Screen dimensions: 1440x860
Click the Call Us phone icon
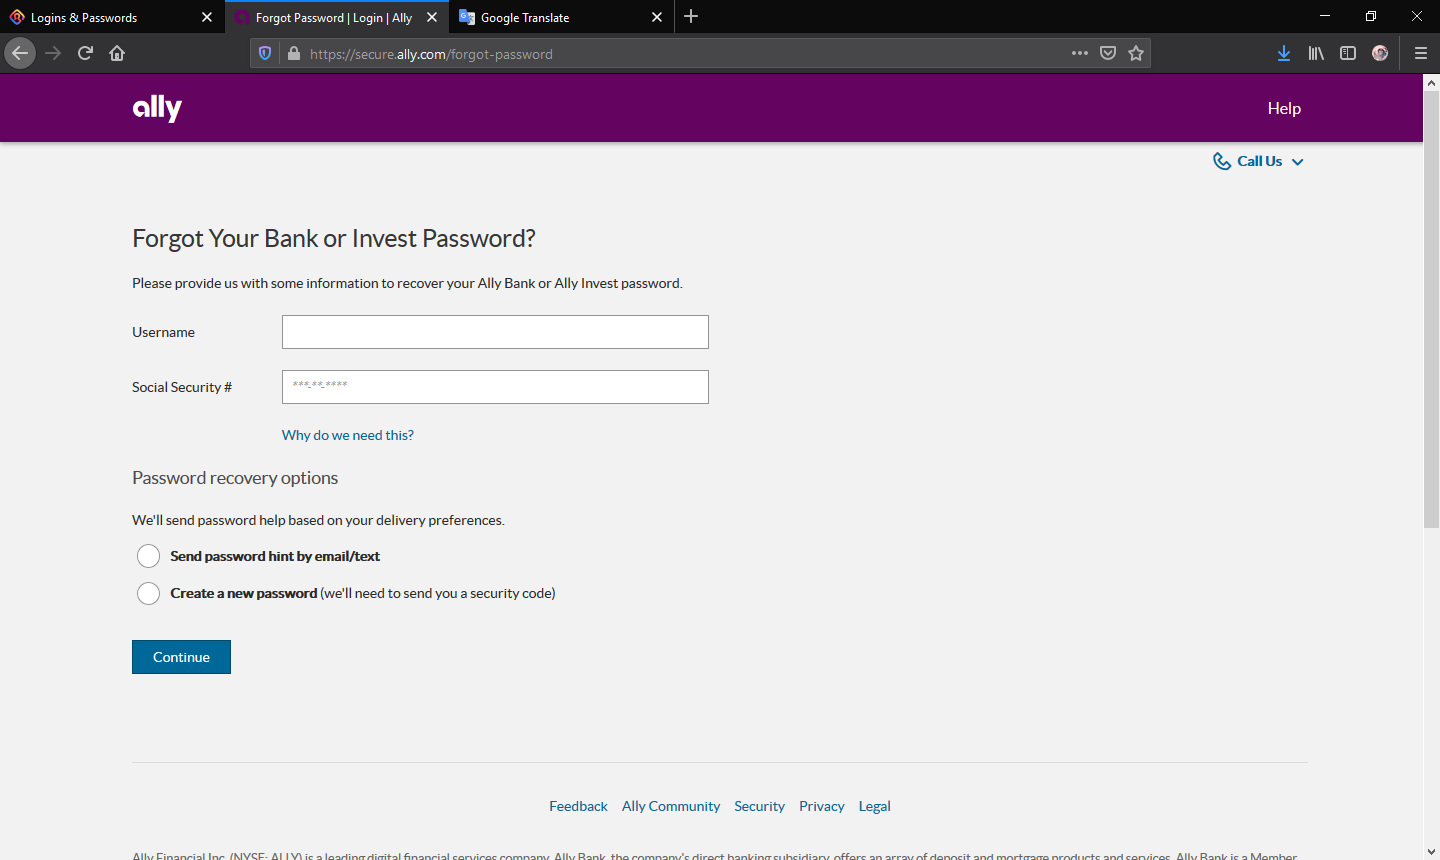click(1222, 161)
